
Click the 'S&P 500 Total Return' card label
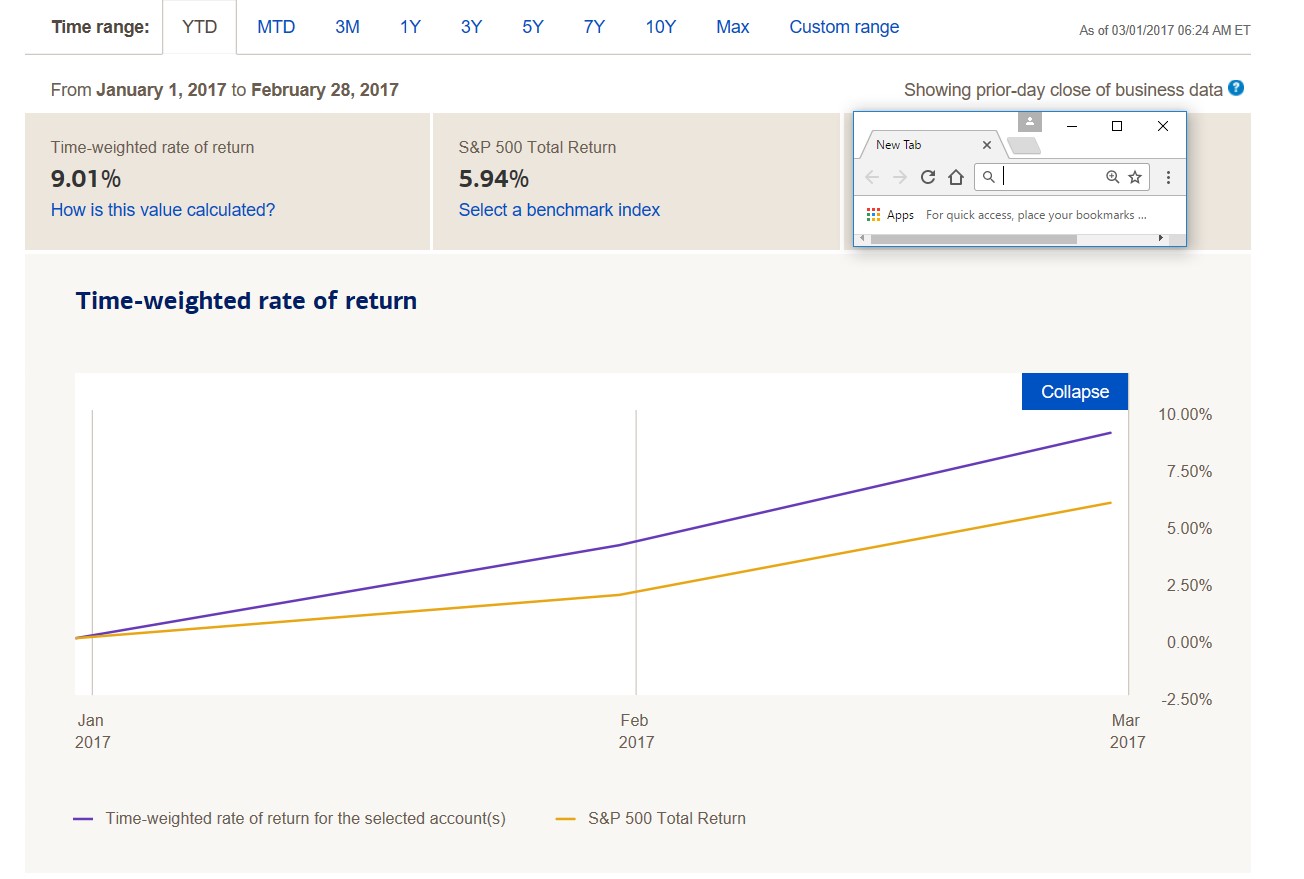[x=537, y=147]
